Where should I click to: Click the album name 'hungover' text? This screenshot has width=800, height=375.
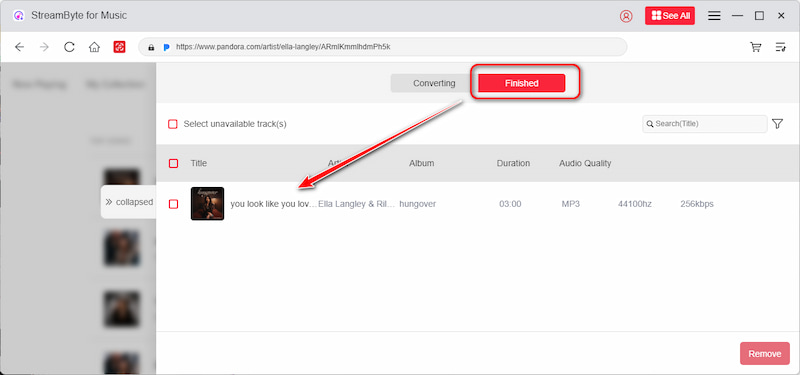[x=417, y=204]
